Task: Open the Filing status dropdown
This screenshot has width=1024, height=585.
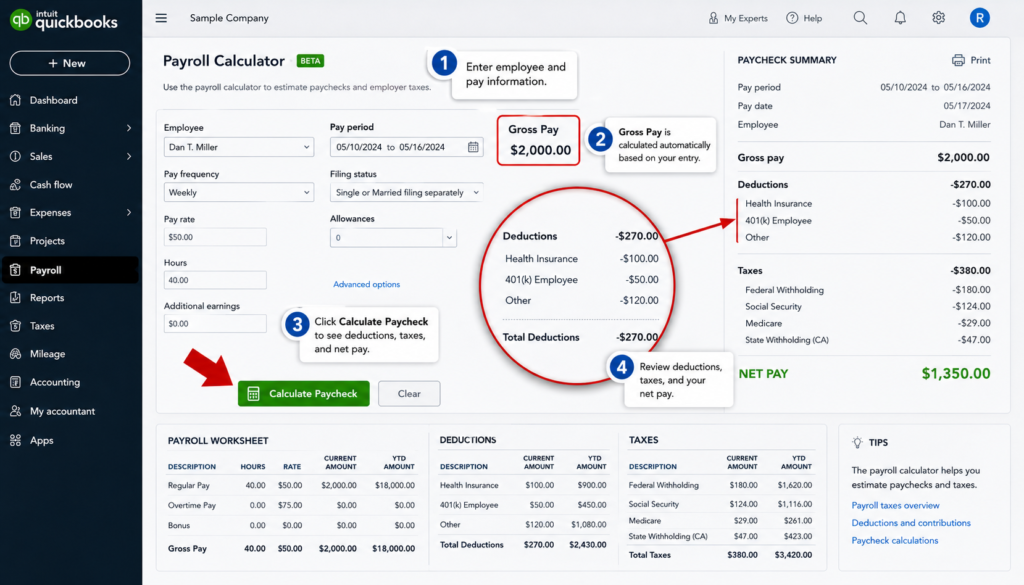Action: coord(406,192)
